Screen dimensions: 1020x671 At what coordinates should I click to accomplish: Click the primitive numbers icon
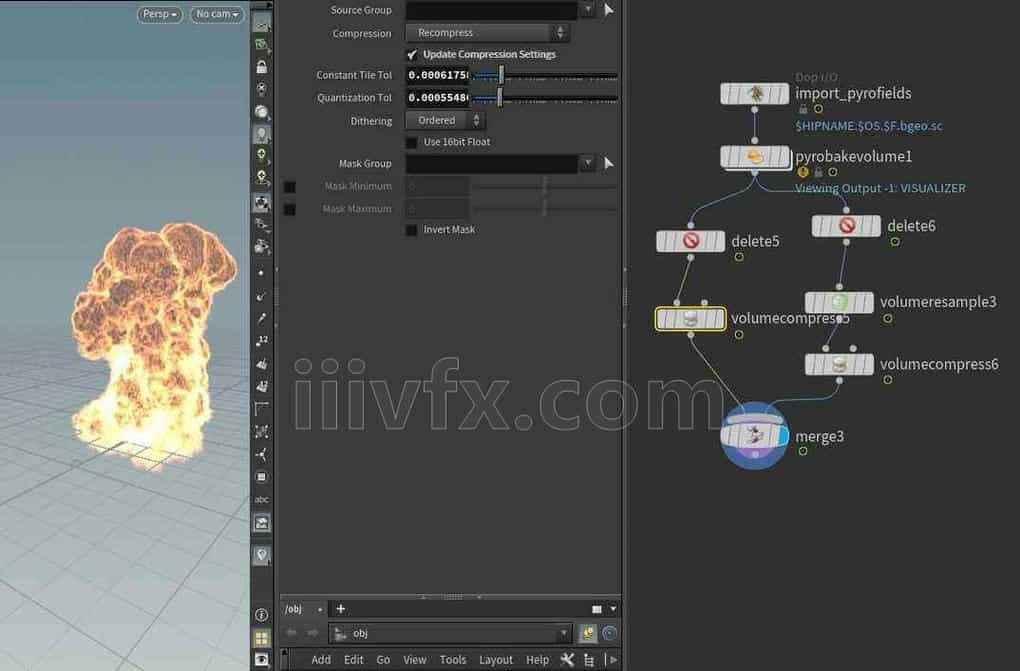pos(262,387)
